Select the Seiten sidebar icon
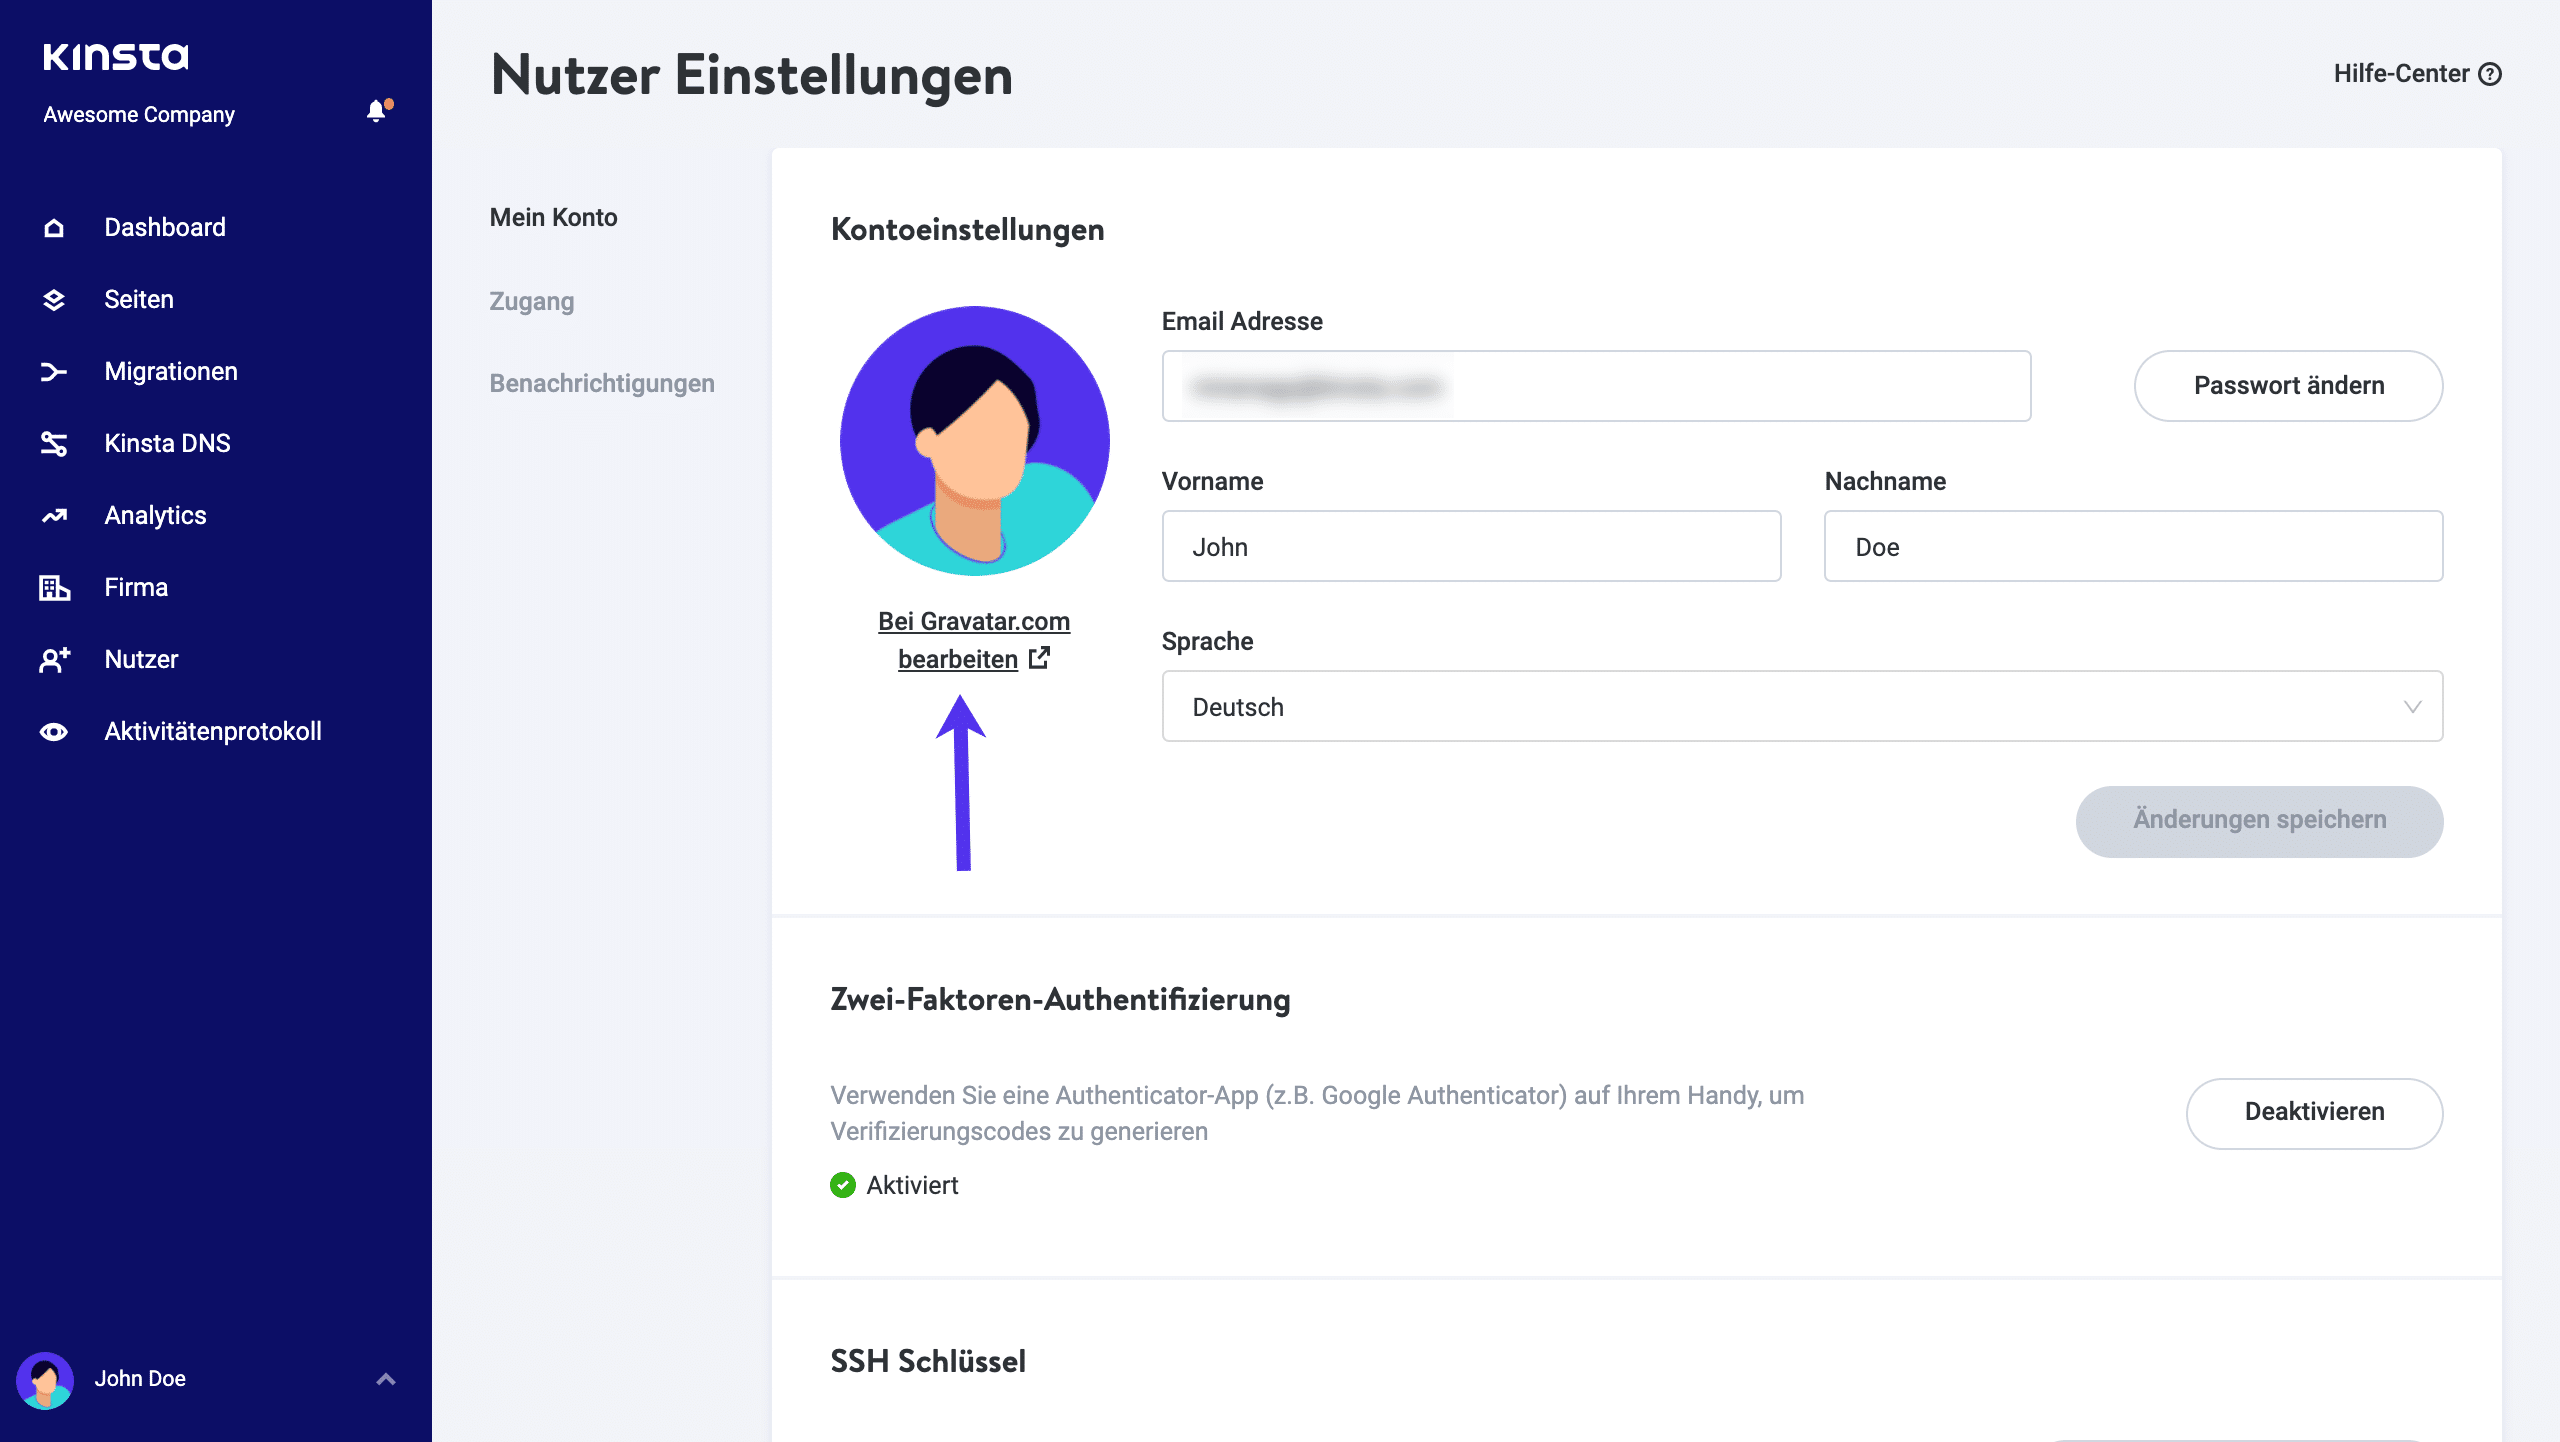This screenshot has height=1442, width=2560. tap(53, 299)
